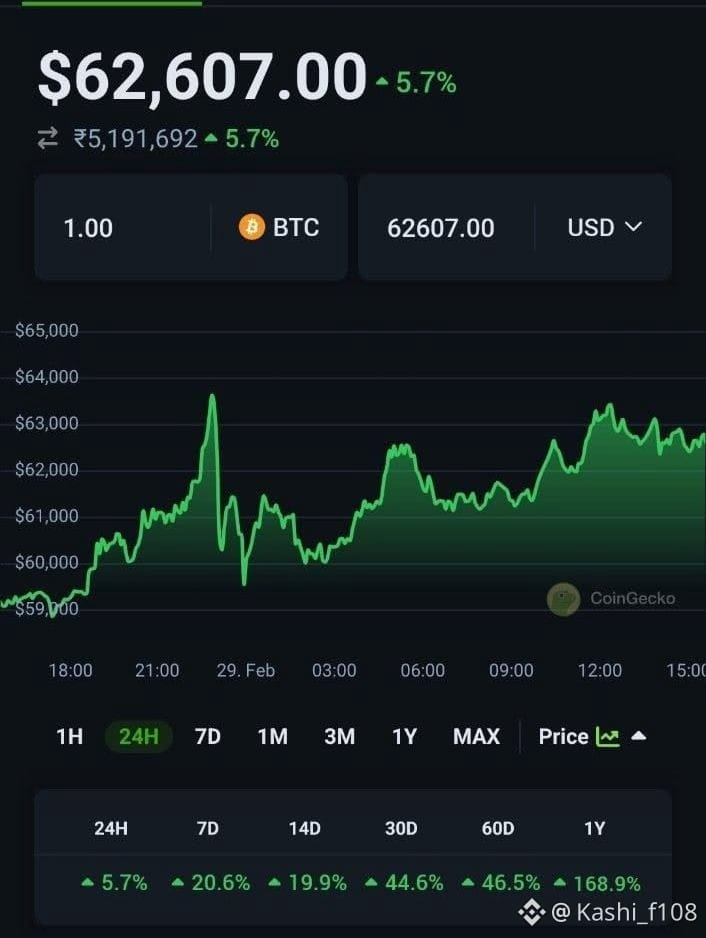Expand the Price chart type menu
706x938 pixels.
click(592, 736)
